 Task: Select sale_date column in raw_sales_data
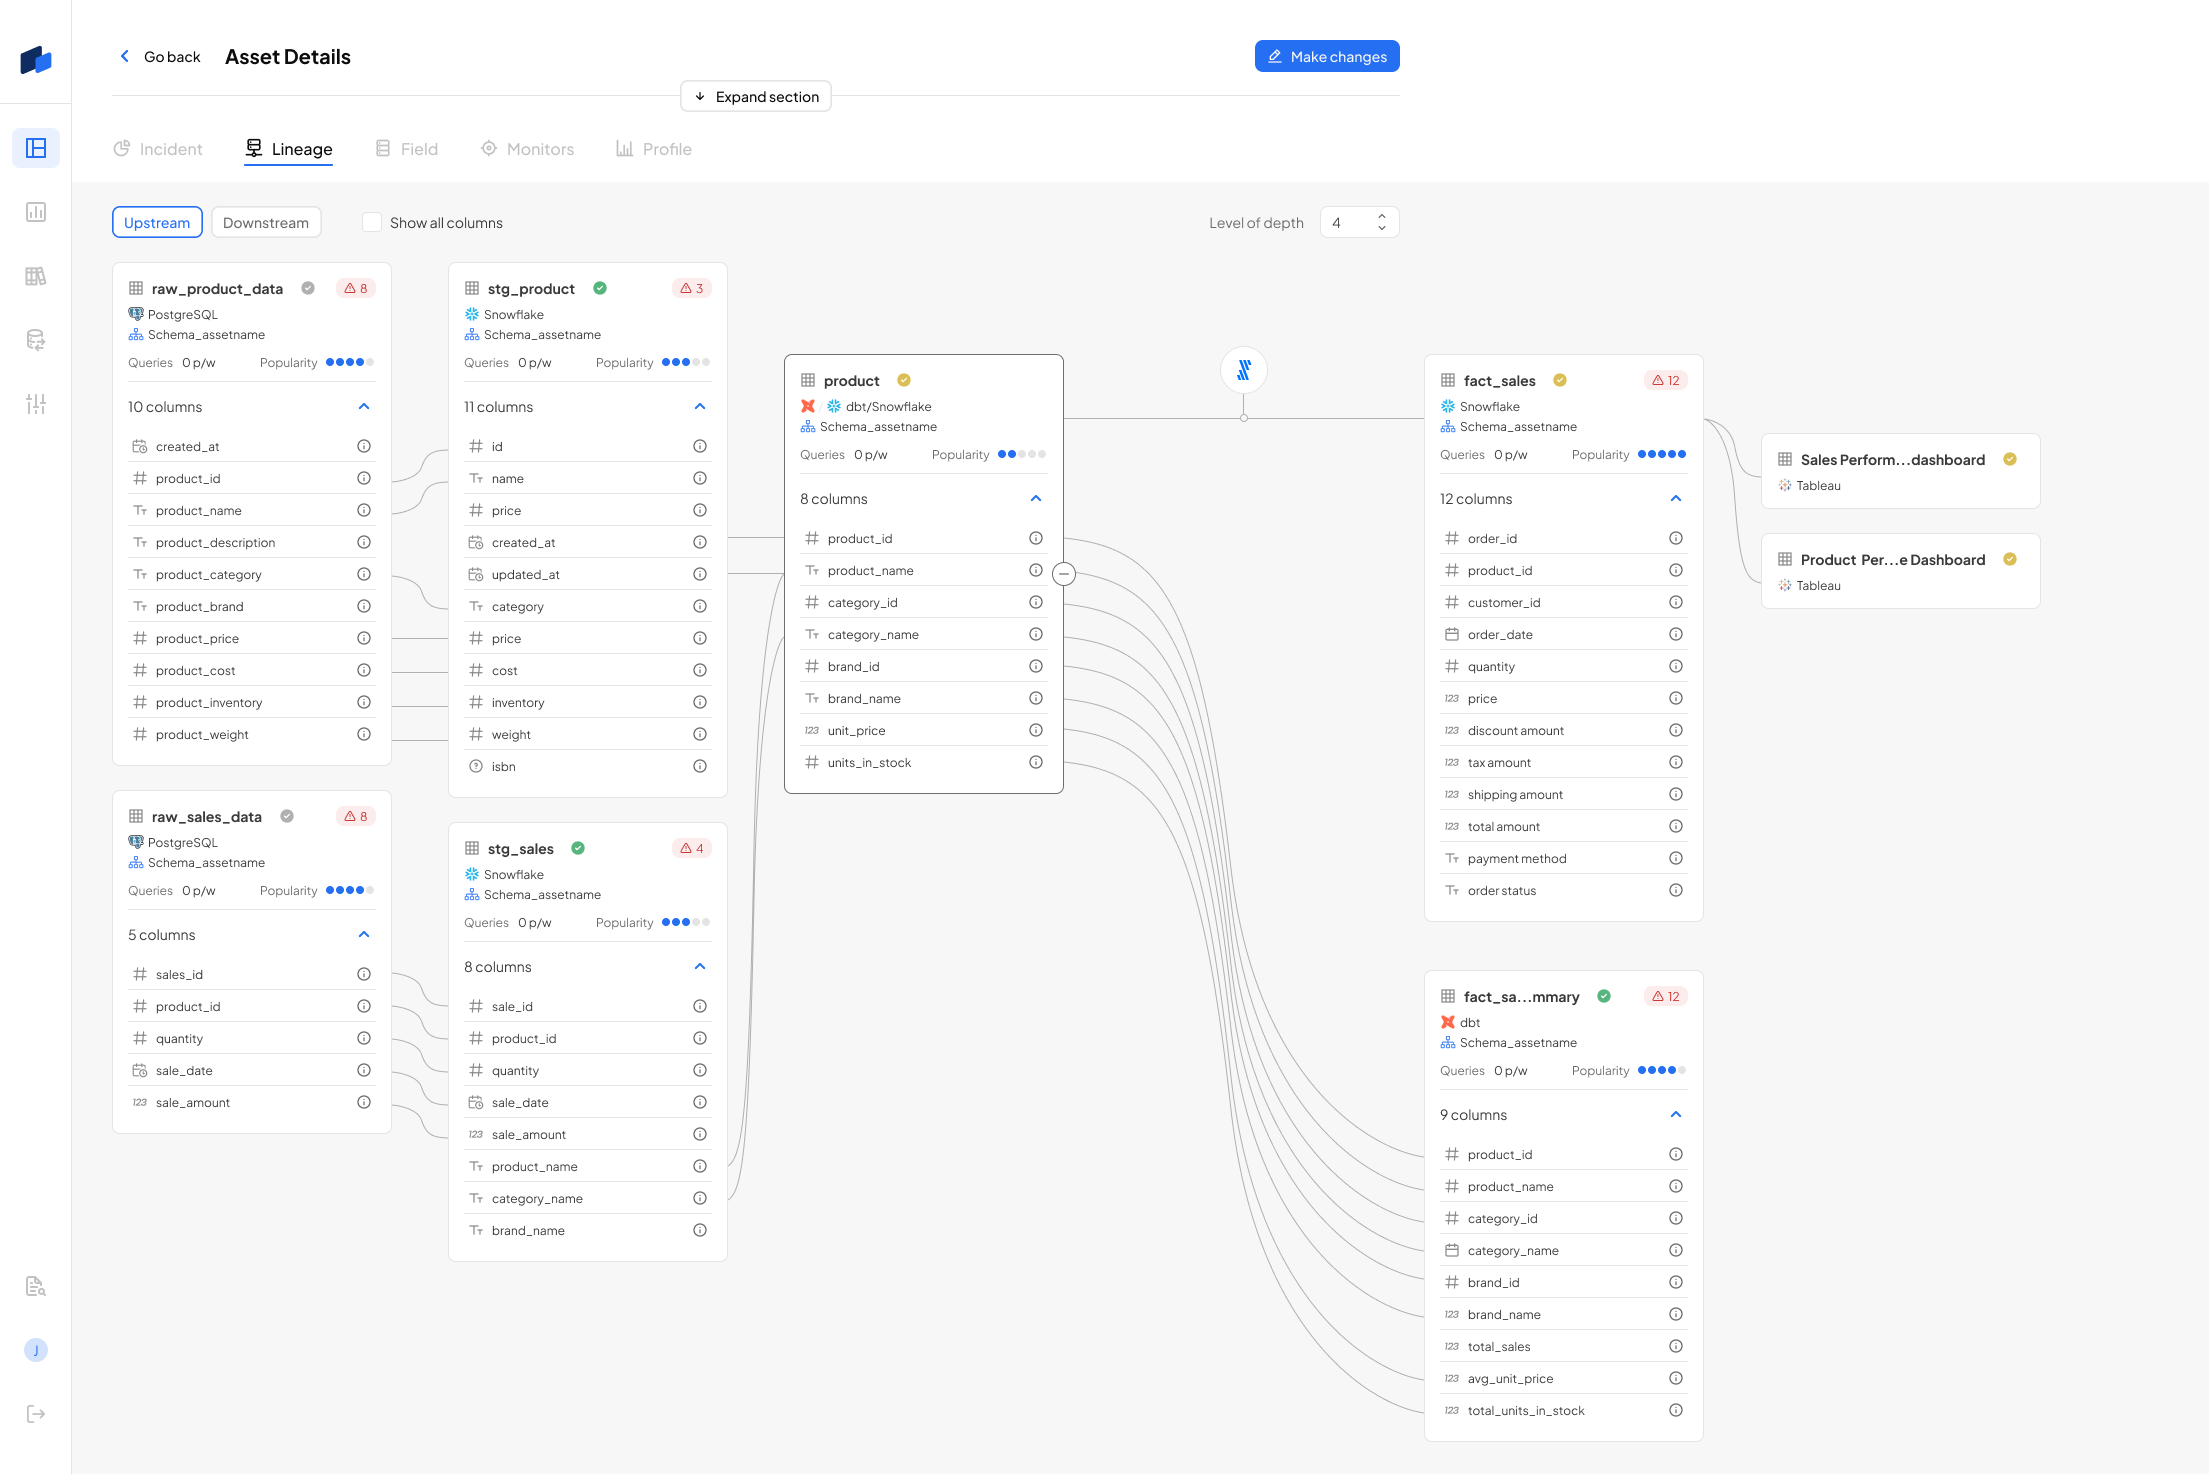pyautogui.click(x=252, y=1070)
